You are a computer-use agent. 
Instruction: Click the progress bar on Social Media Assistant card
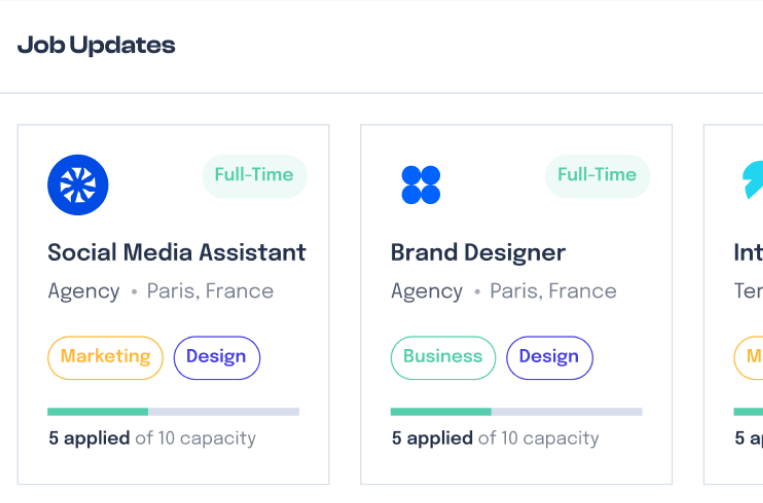(x=173, y=412)
